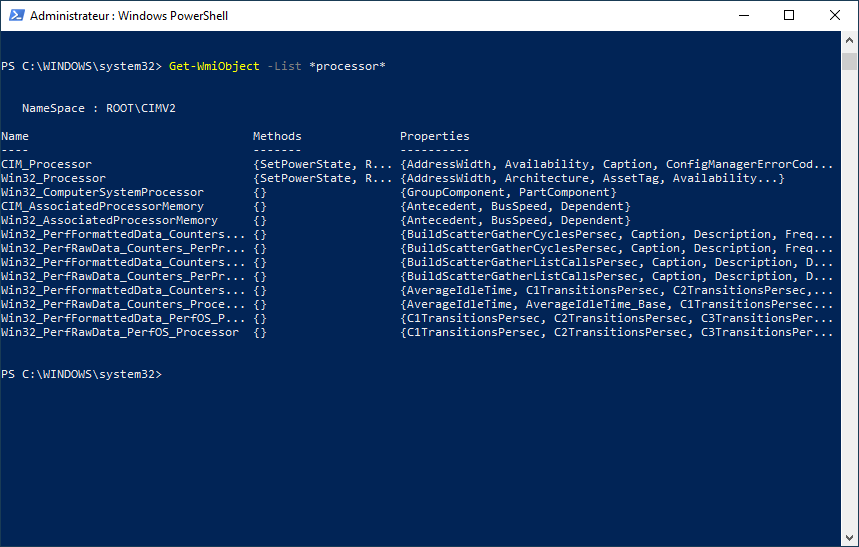Click the scrollbar down arrow

(849, 538)
